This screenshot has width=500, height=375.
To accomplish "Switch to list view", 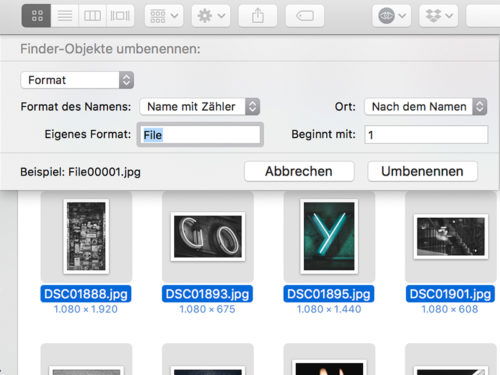I will click(65, 15).
